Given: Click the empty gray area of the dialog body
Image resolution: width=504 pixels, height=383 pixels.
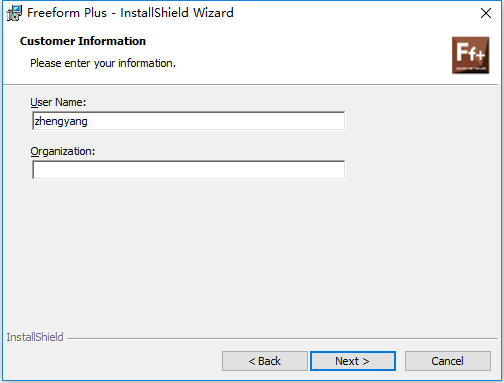Looking at the screenshot, I should tap(250, 253).
